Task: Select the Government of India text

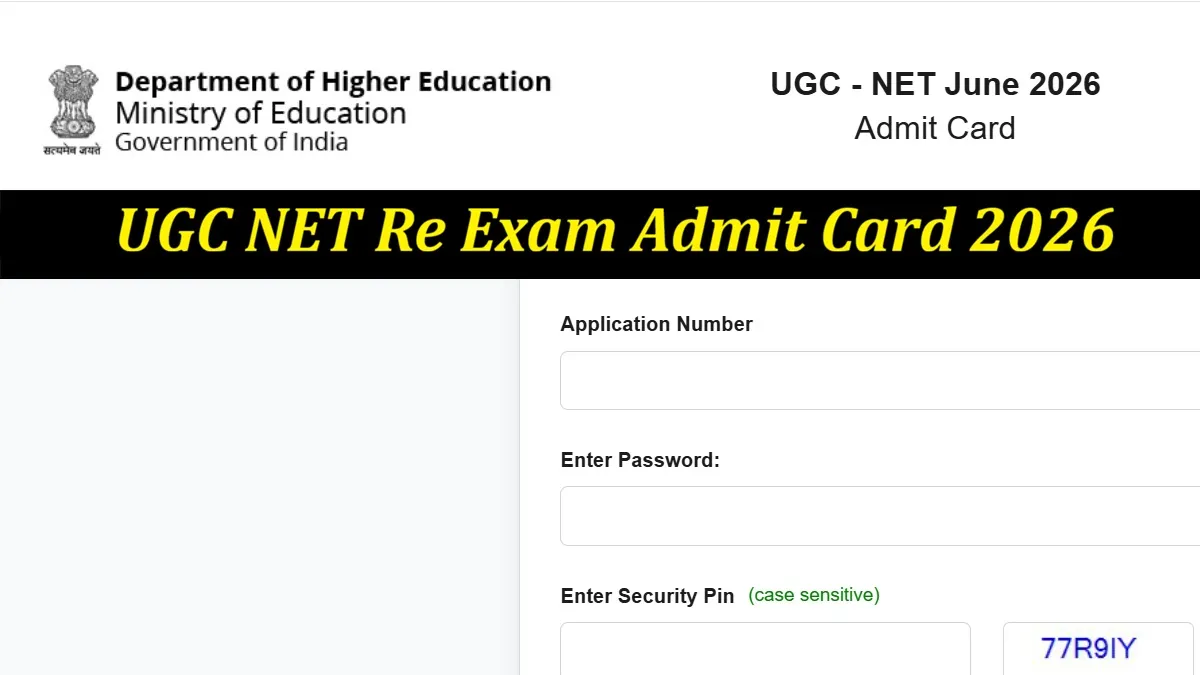Action: [231, 142]
